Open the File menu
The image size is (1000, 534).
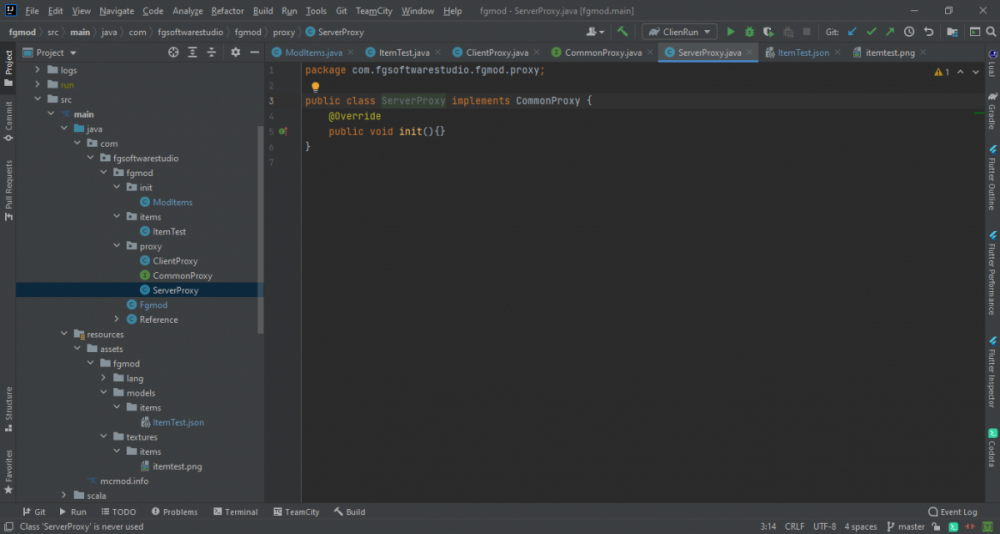pos(32,11)
